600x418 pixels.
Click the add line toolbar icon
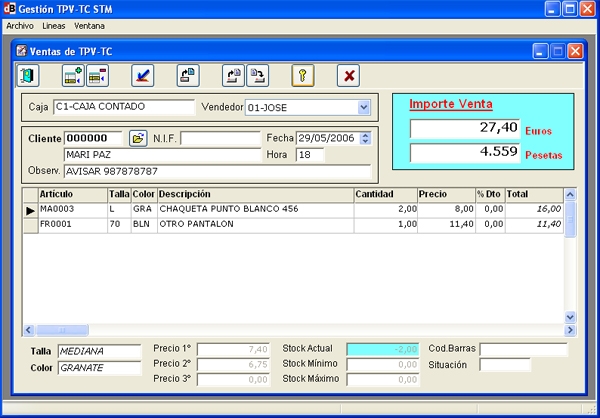[x=72, y=75]
